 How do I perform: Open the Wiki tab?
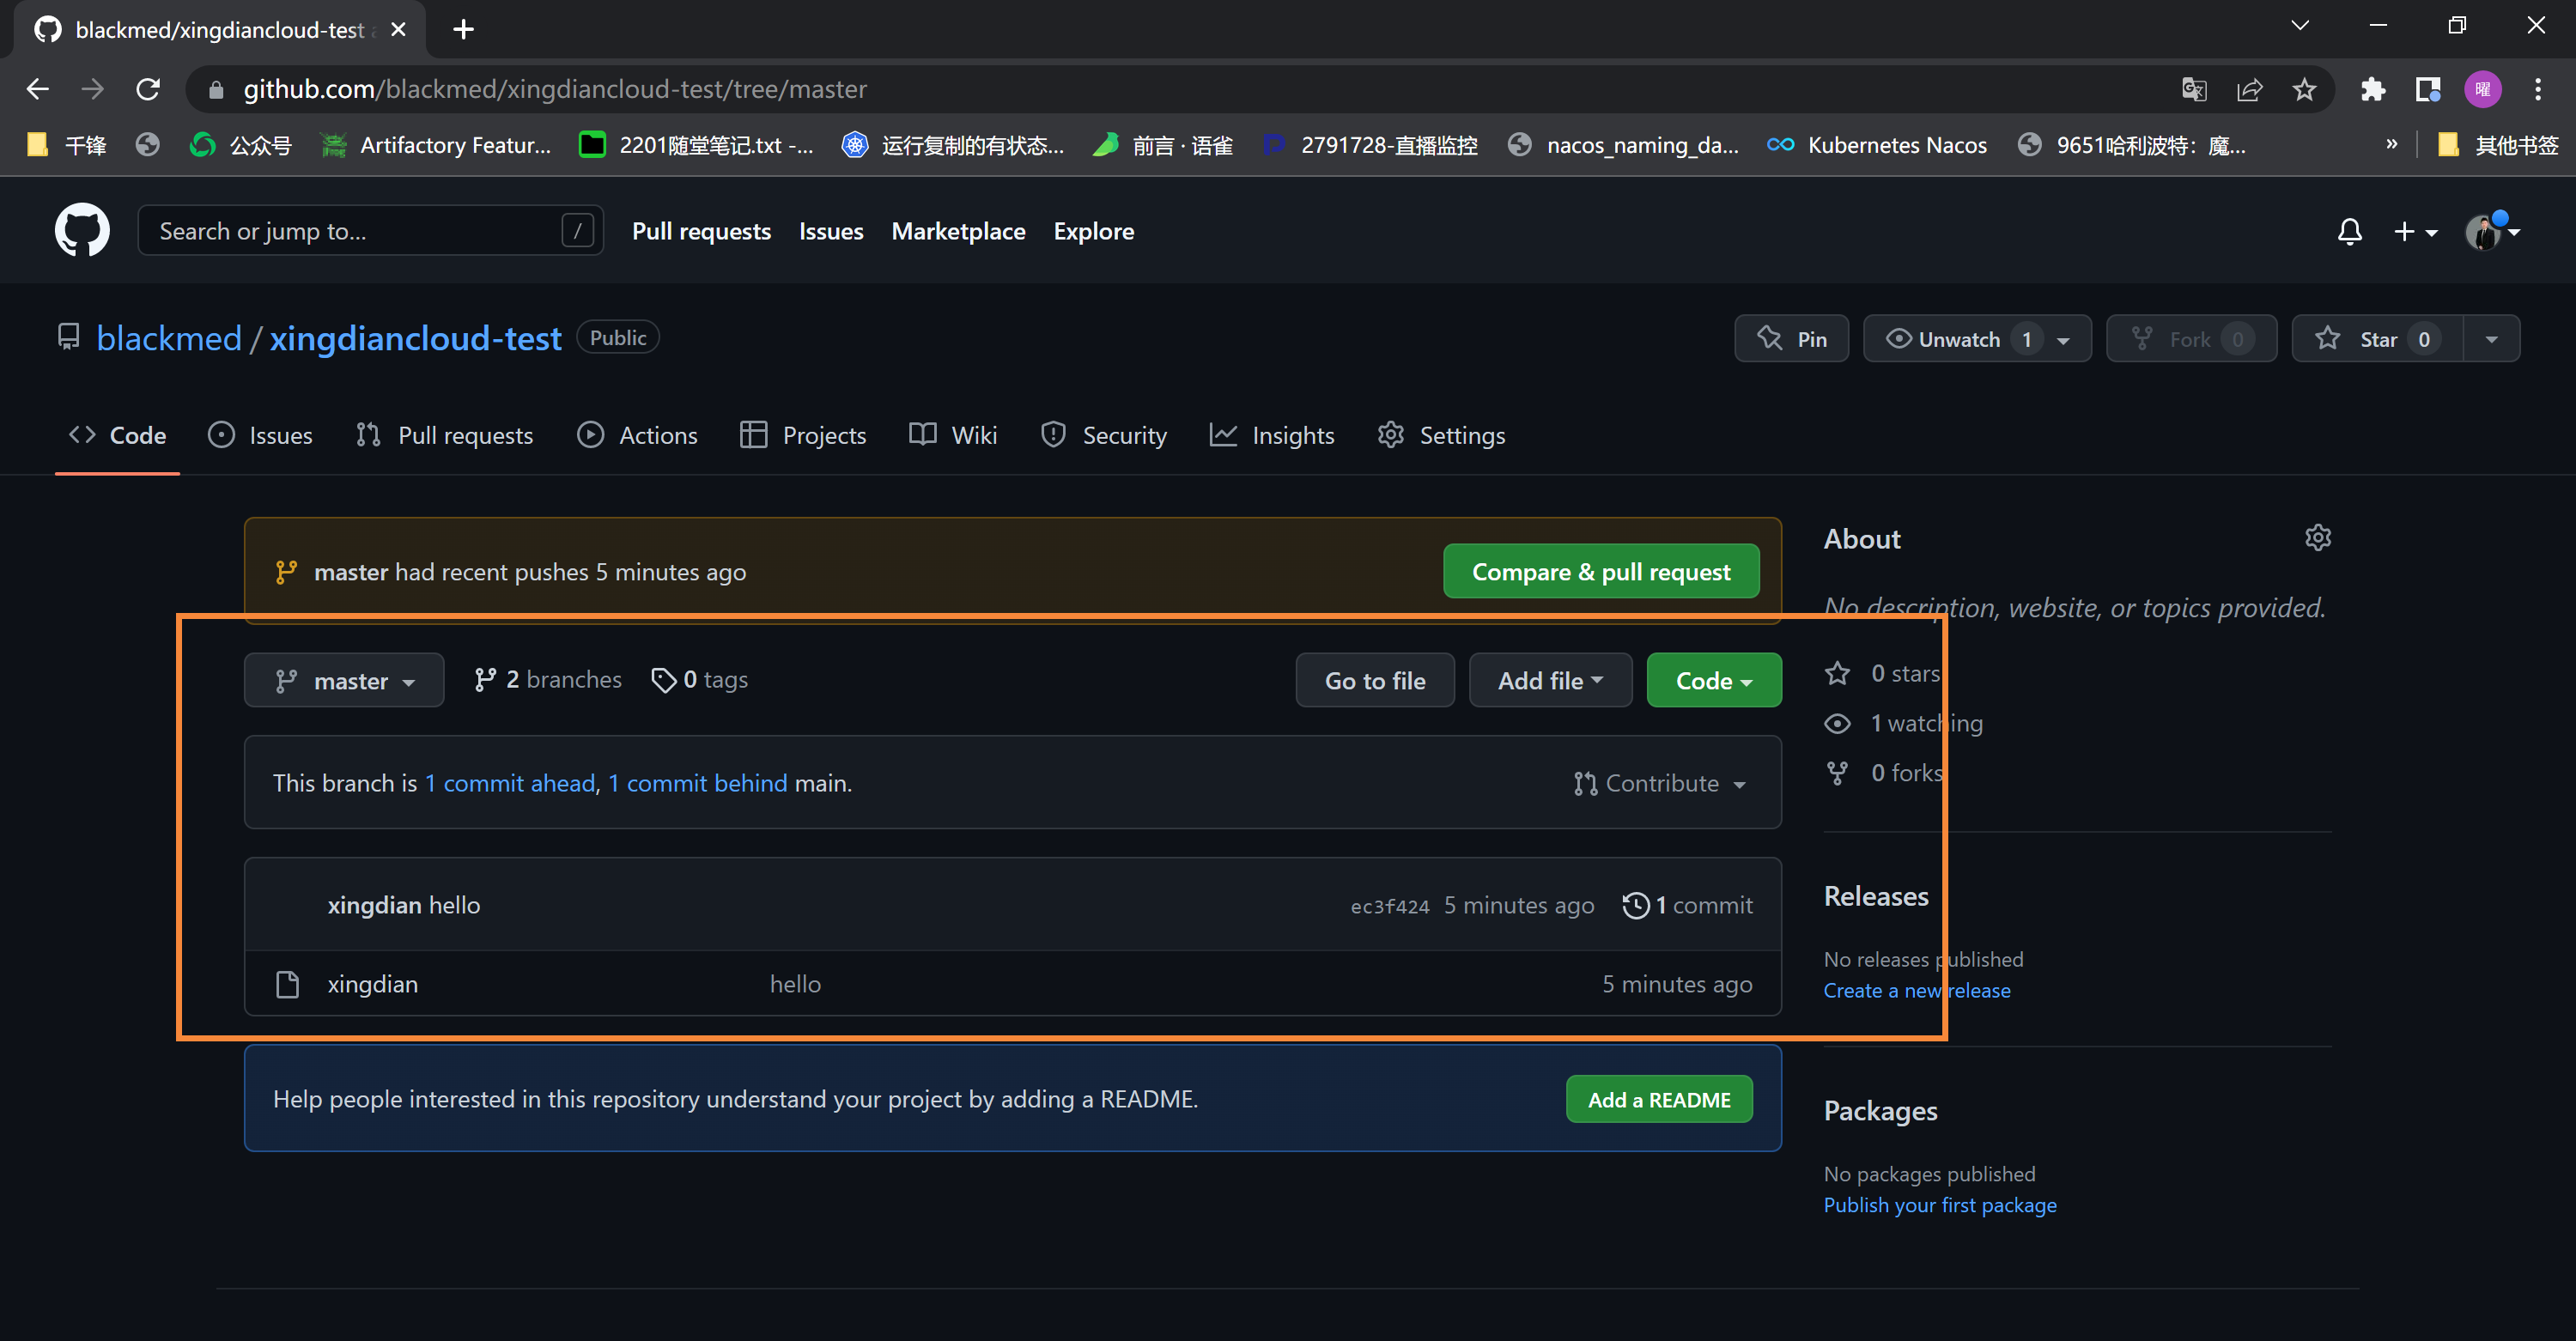[x=953, y=435]
